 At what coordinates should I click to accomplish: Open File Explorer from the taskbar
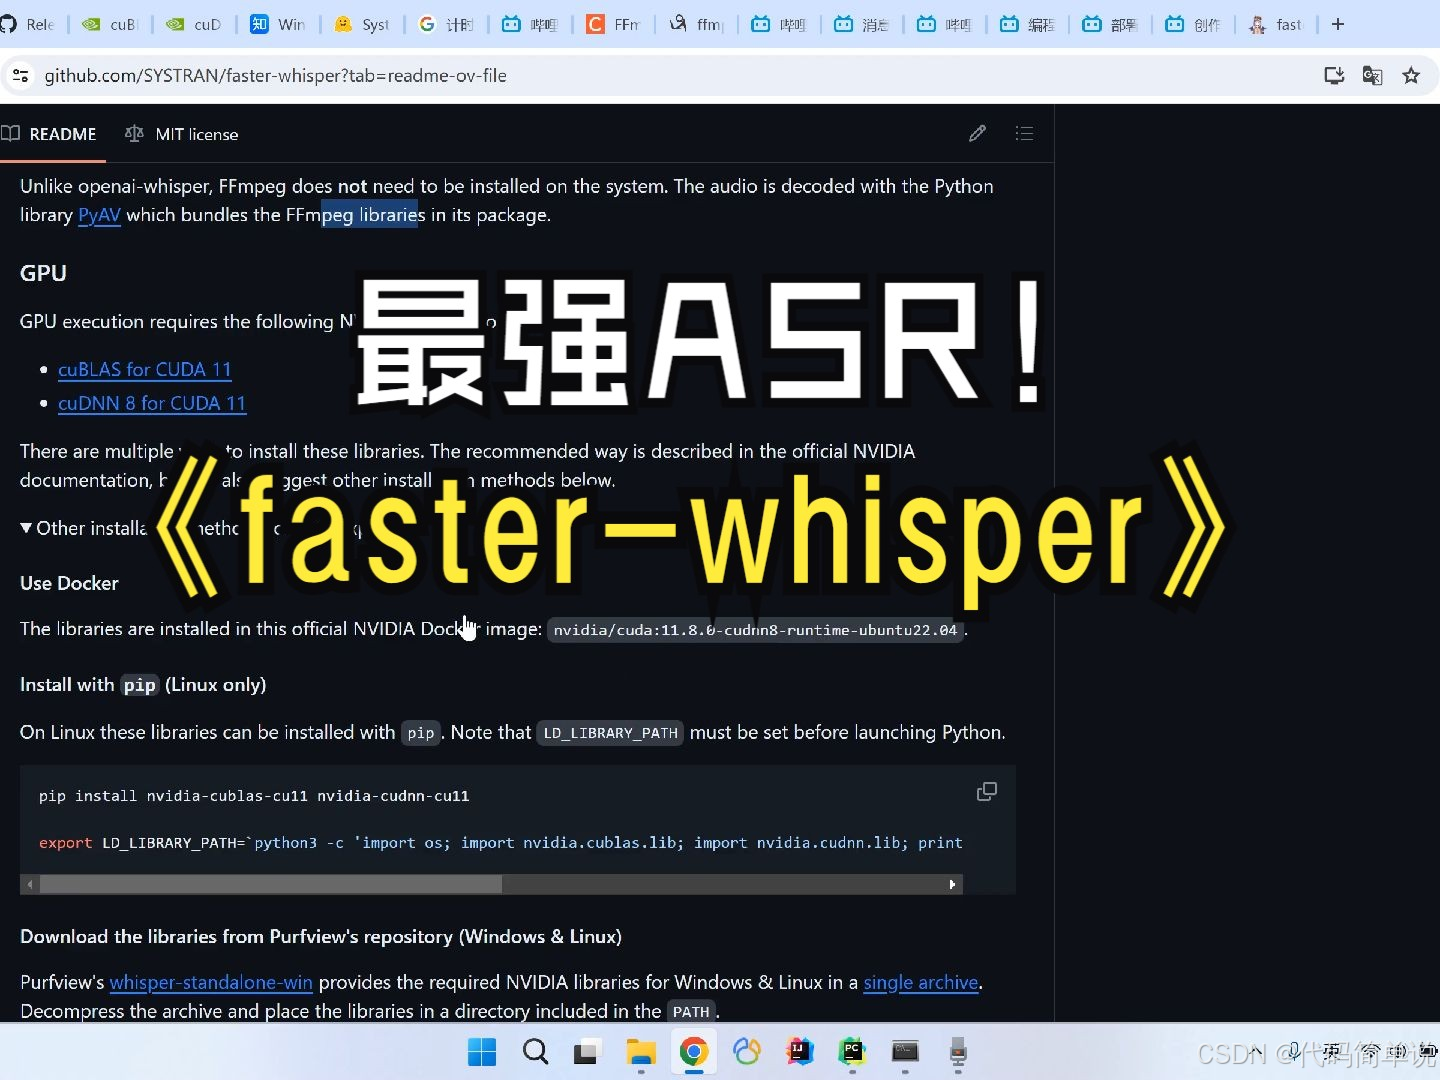point(641,1052)
